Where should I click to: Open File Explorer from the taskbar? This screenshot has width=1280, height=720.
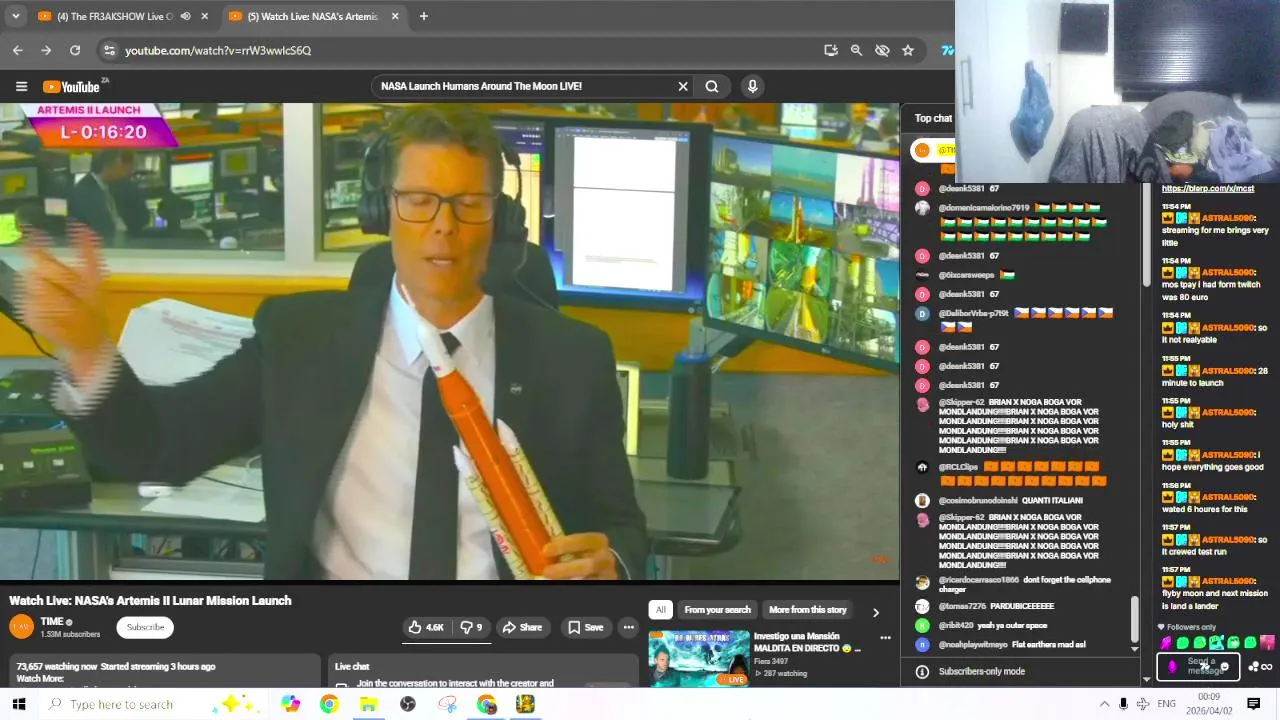tap(368, 704)
